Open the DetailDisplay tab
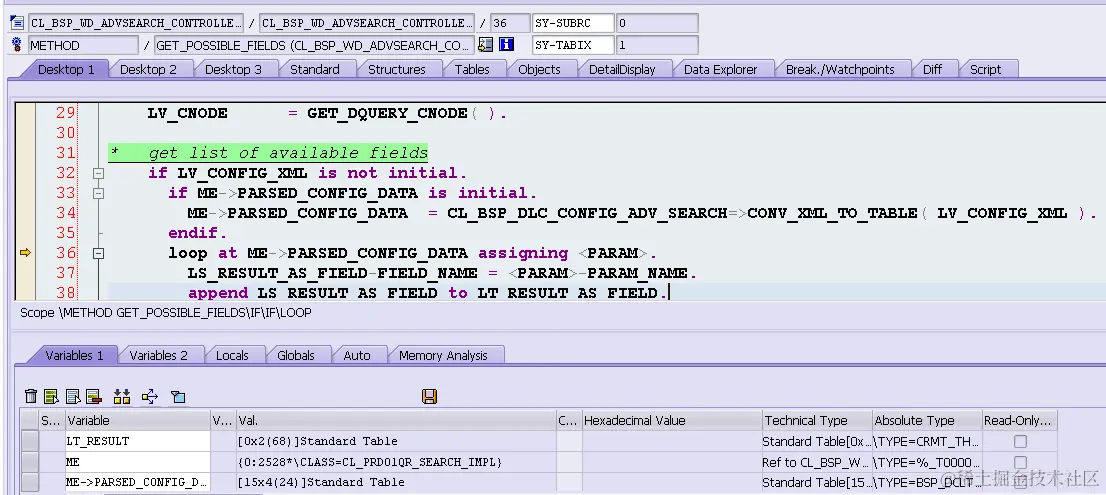Image resolution: width=1106 pixels, height=495 pixels. tap(622, 69)
